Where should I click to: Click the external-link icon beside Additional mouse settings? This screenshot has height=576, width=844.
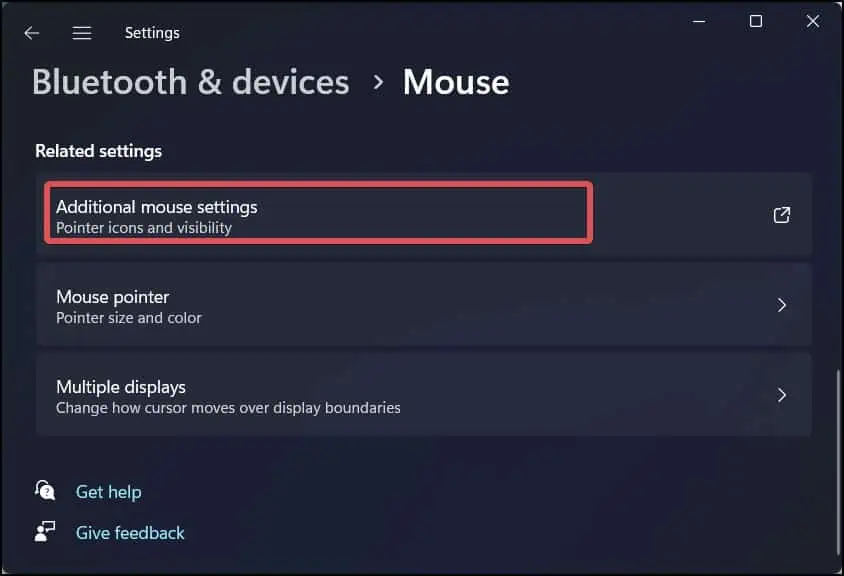[781, 214]
